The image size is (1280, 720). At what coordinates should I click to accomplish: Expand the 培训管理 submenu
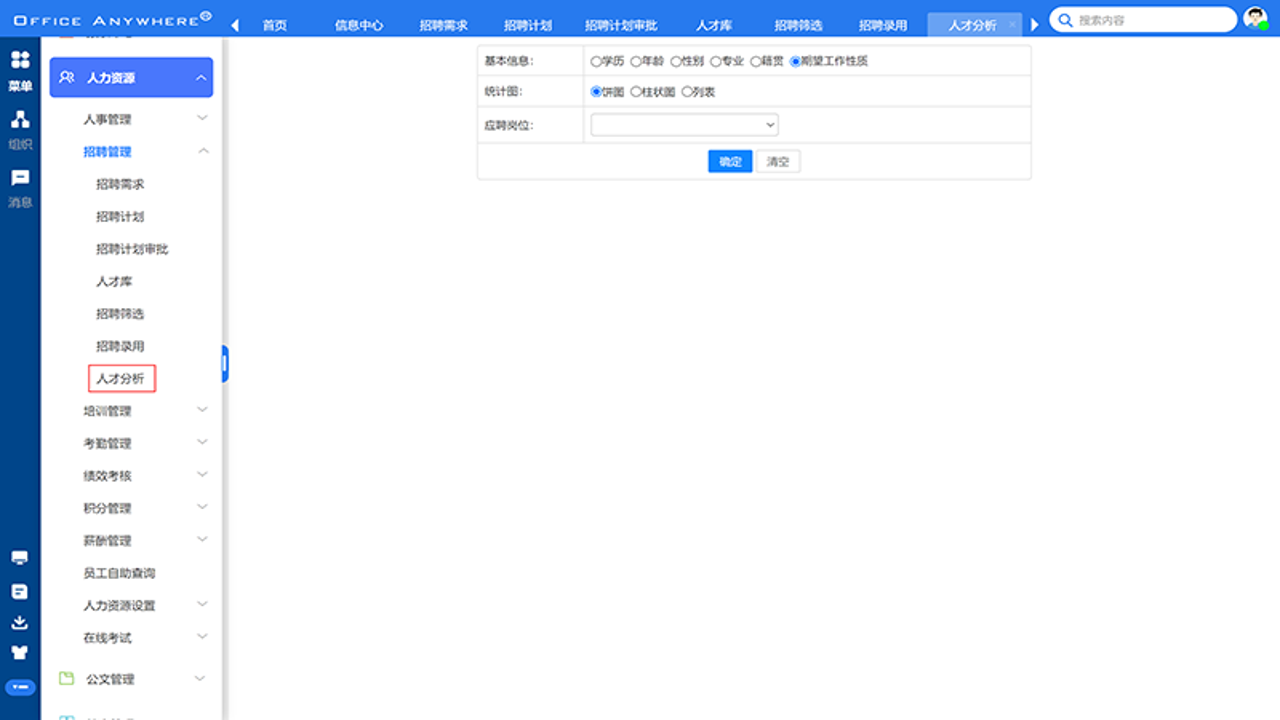[202, 410]
